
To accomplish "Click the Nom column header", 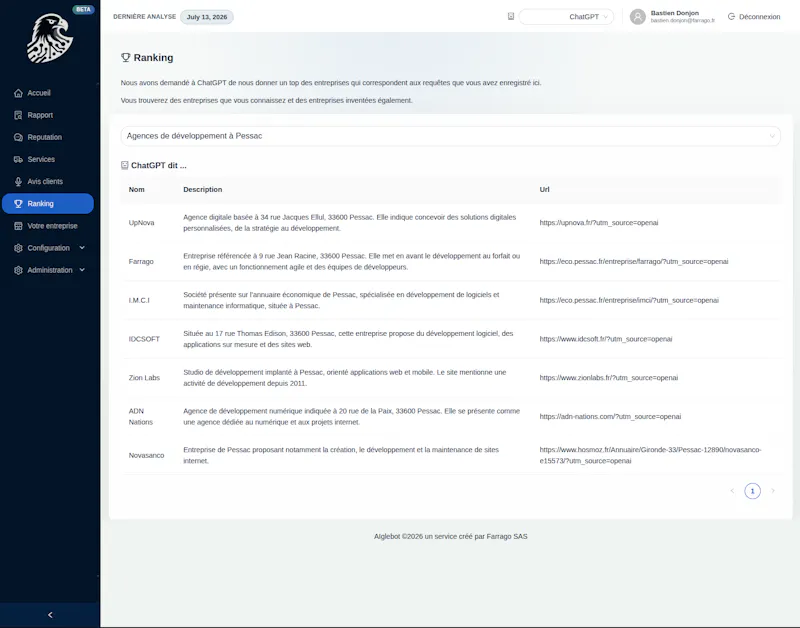I will [136, 189].
